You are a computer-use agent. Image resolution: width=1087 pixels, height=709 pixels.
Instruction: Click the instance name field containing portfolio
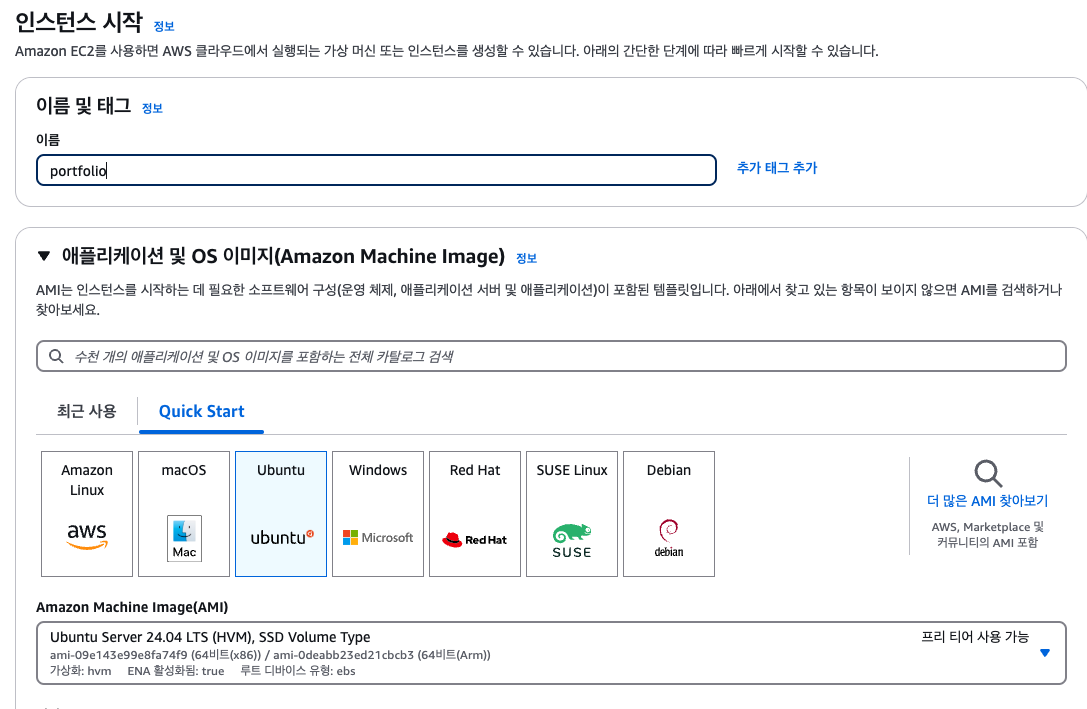(376, 170)
